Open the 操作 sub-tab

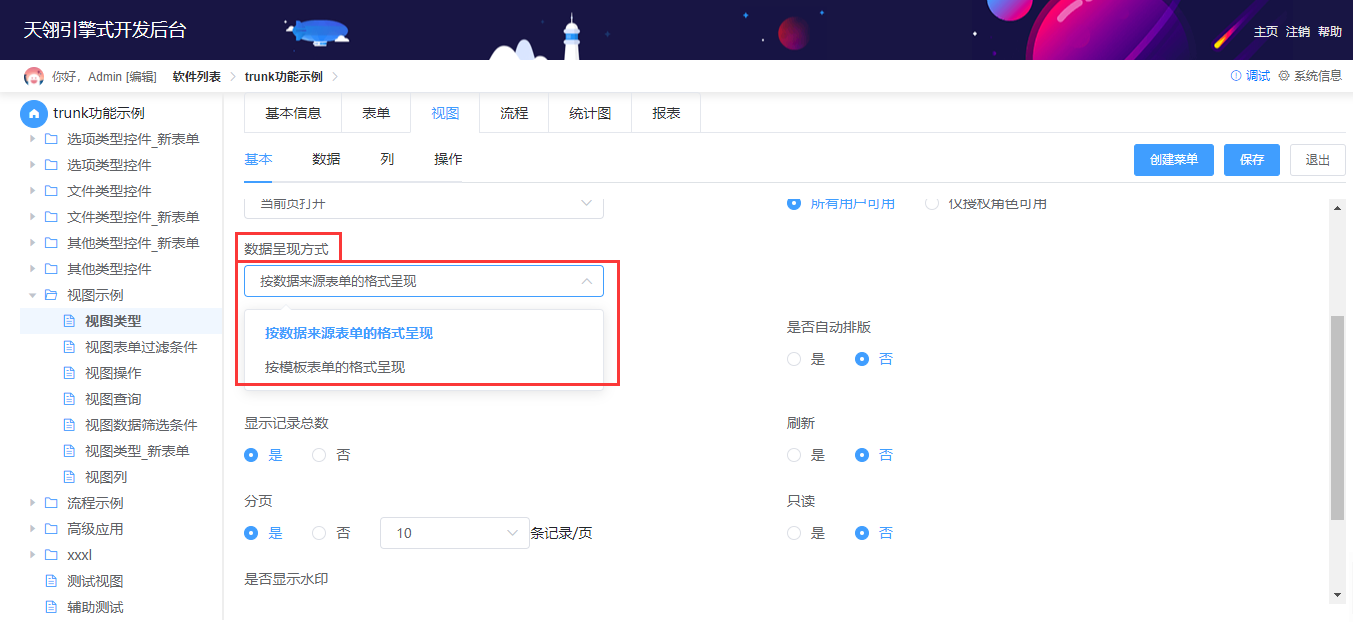pos(448,159)
